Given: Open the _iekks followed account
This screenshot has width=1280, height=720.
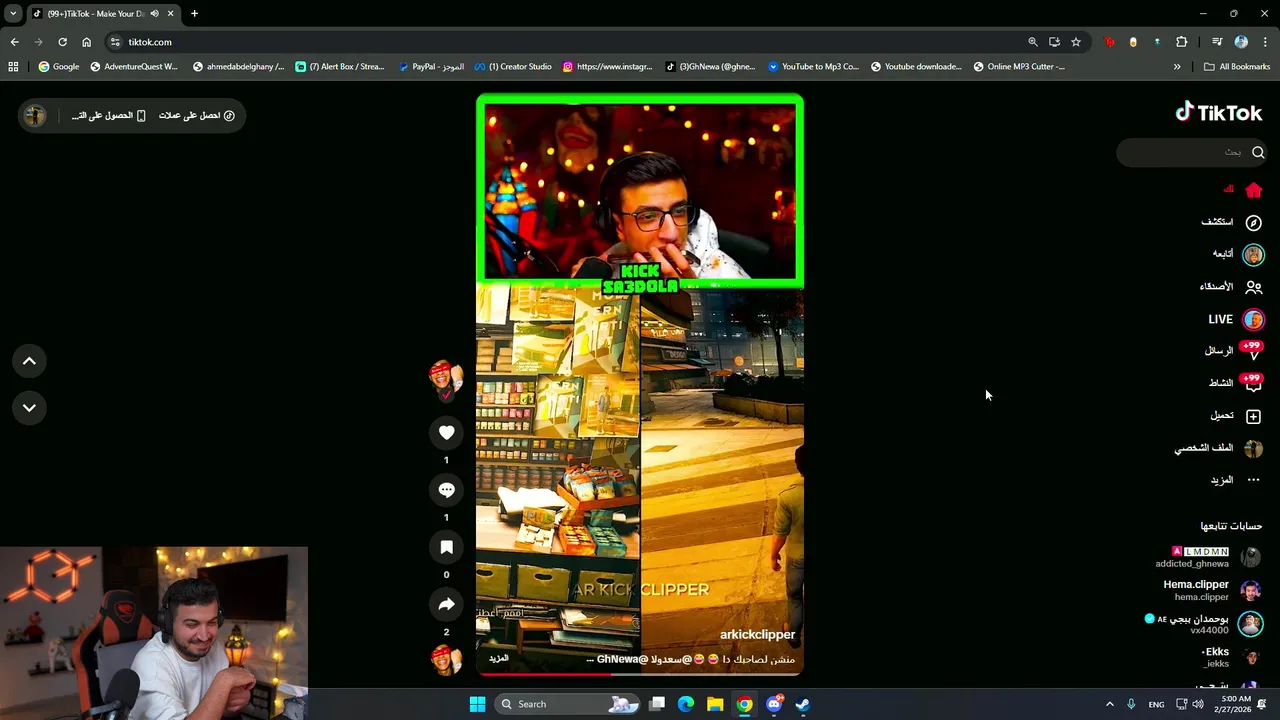Looking at the screenshot, I should (x=1230, y=657).
